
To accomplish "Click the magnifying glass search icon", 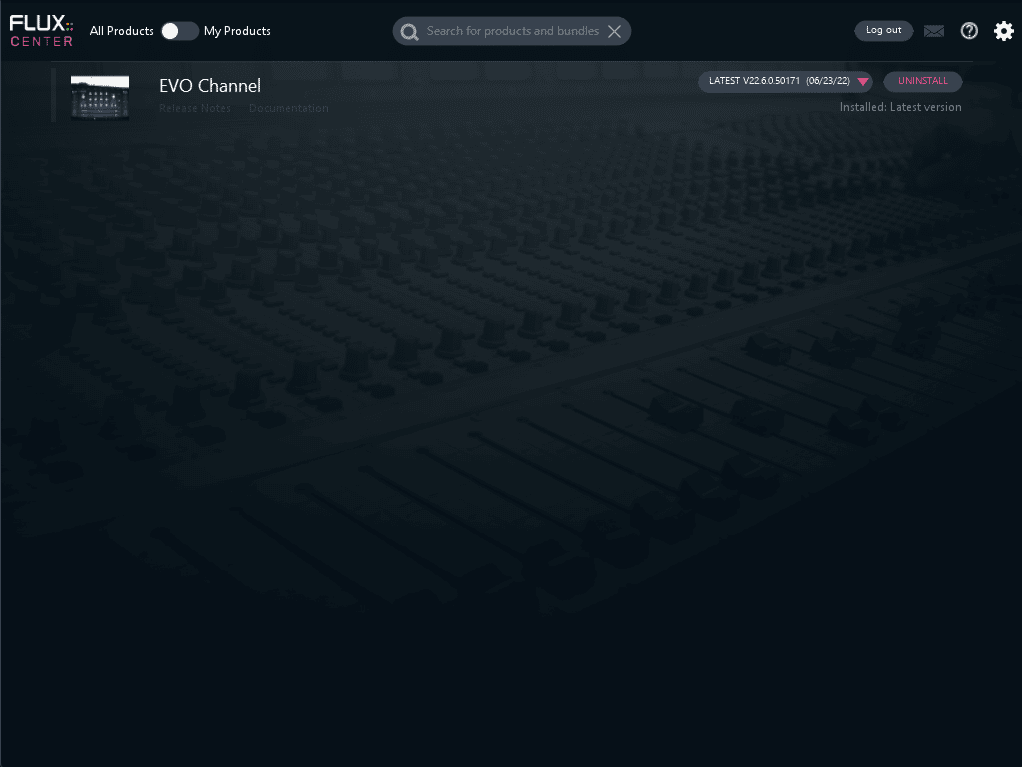I will tap(409, 32).
